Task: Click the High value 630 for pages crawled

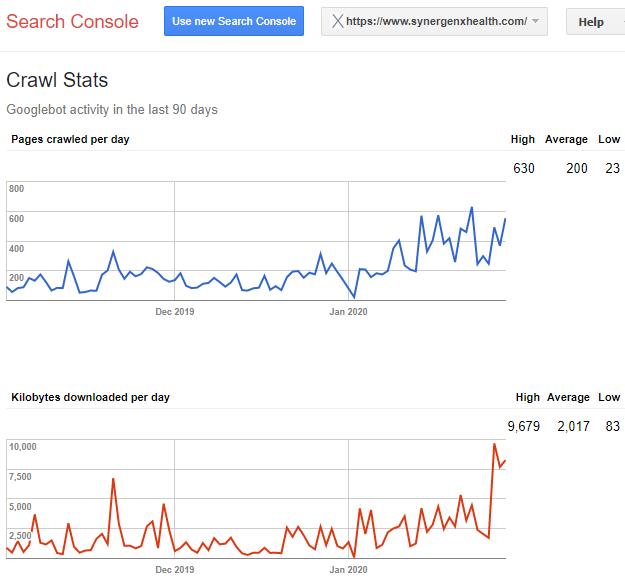Action: tap(523, 168)
